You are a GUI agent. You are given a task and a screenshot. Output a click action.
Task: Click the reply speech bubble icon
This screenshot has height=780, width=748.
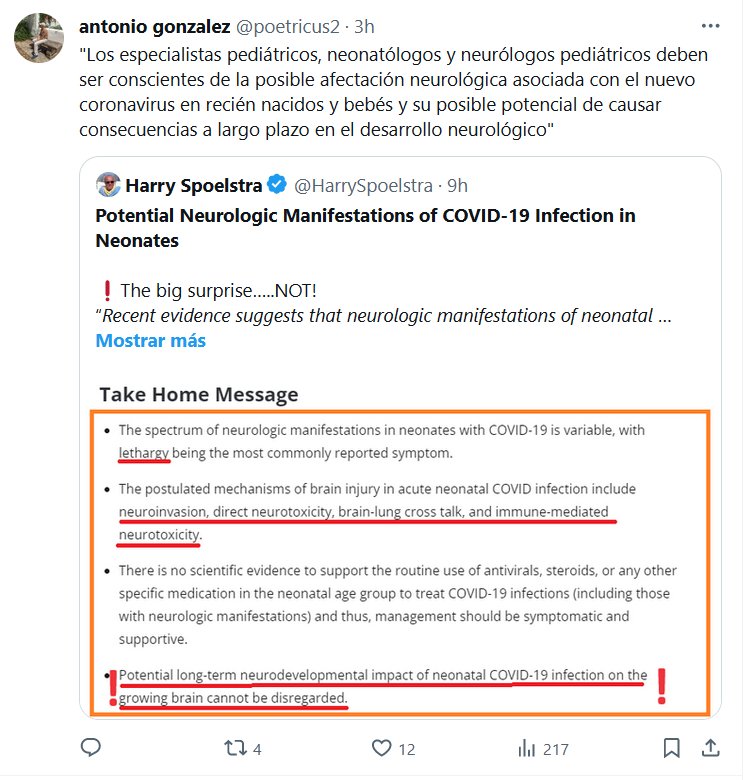[91, 748]
